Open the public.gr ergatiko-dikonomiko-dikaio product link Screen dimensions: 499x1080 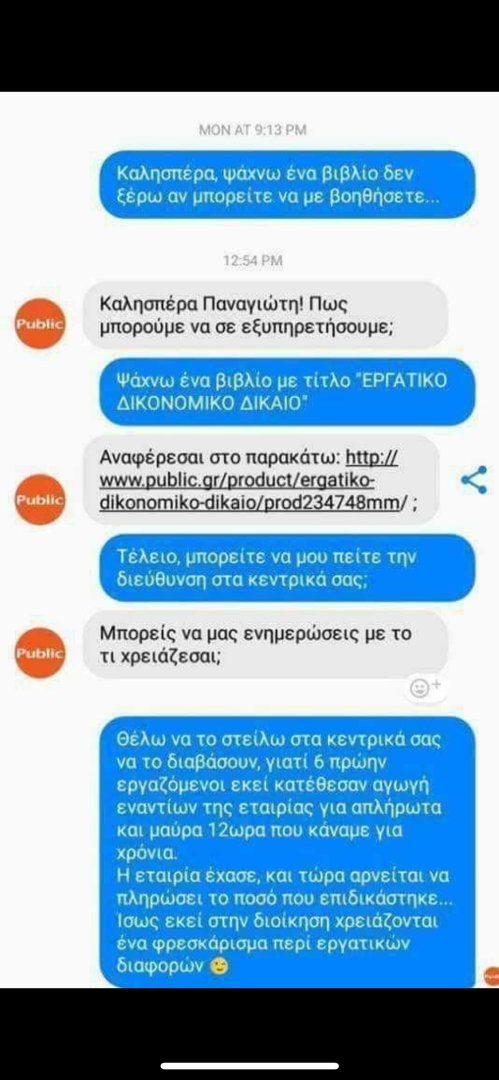(249, 480)
